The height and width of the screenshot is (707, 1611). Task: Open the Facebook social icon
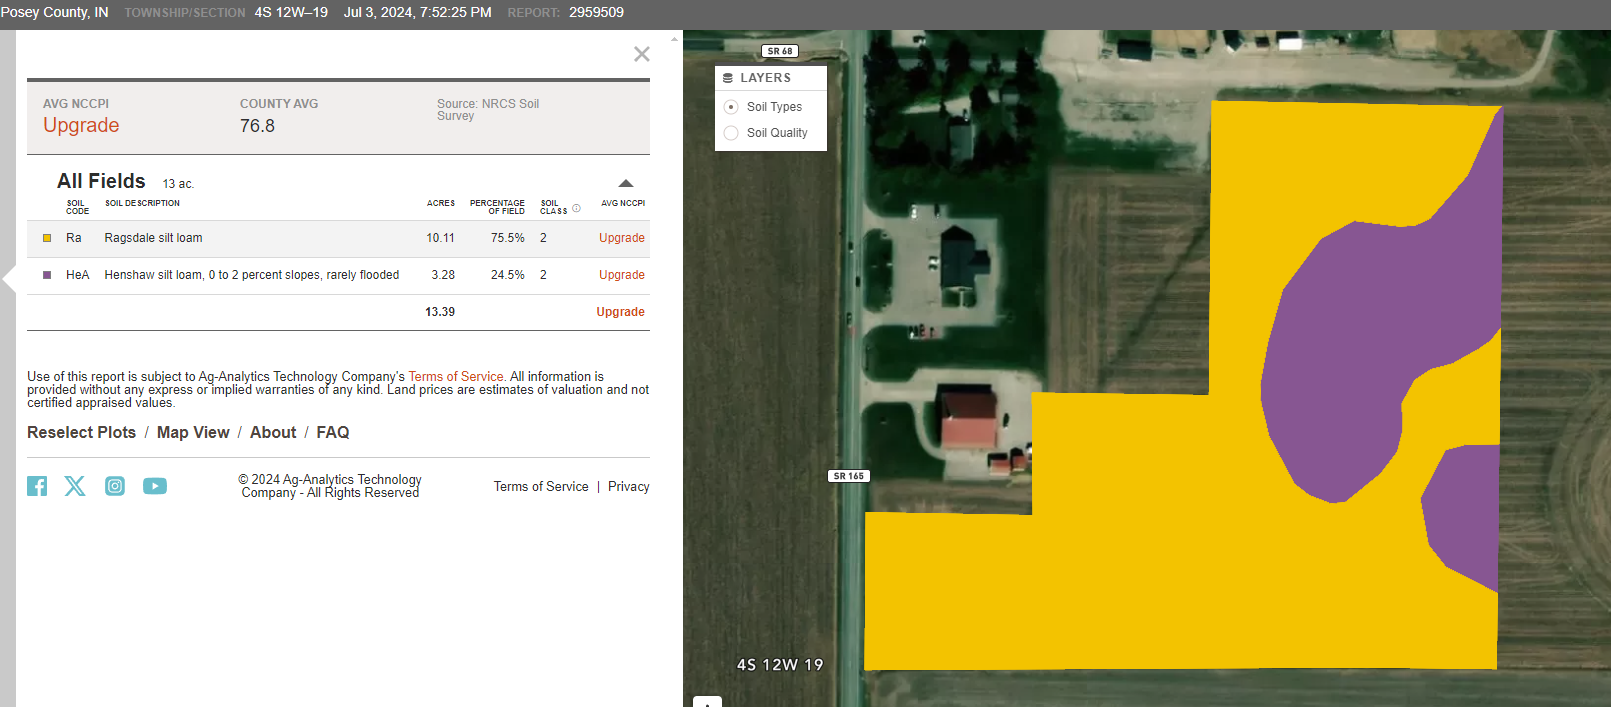tap(37, 486)
